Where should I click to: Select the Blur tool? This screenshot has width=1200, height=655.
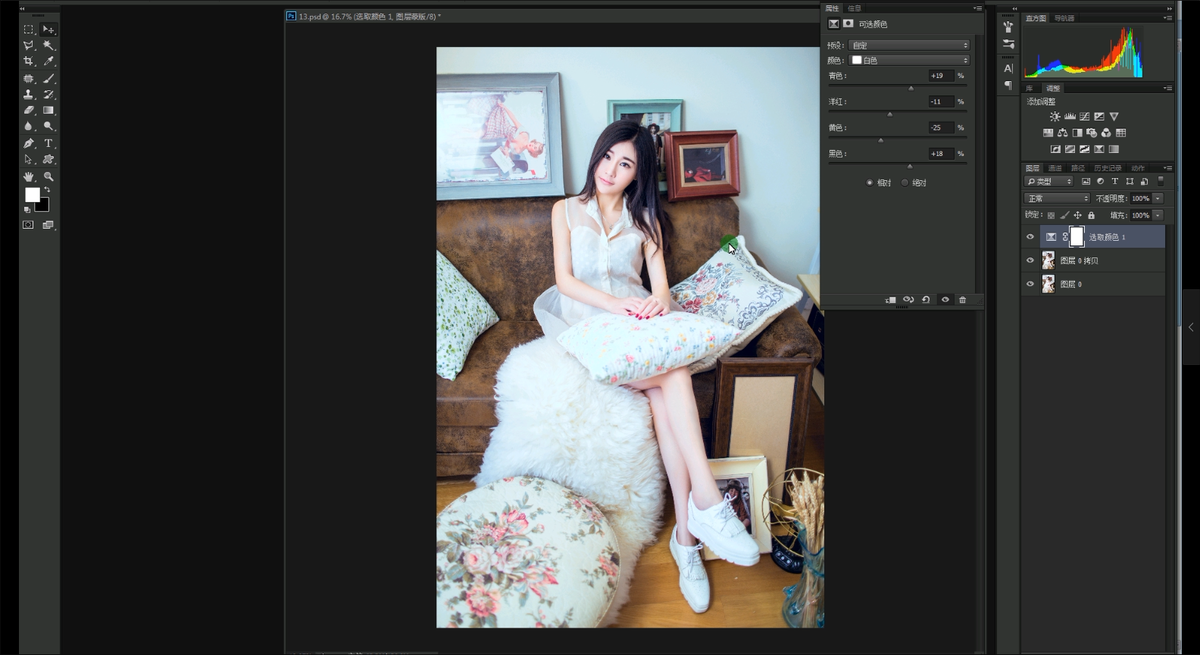[29, 126]
